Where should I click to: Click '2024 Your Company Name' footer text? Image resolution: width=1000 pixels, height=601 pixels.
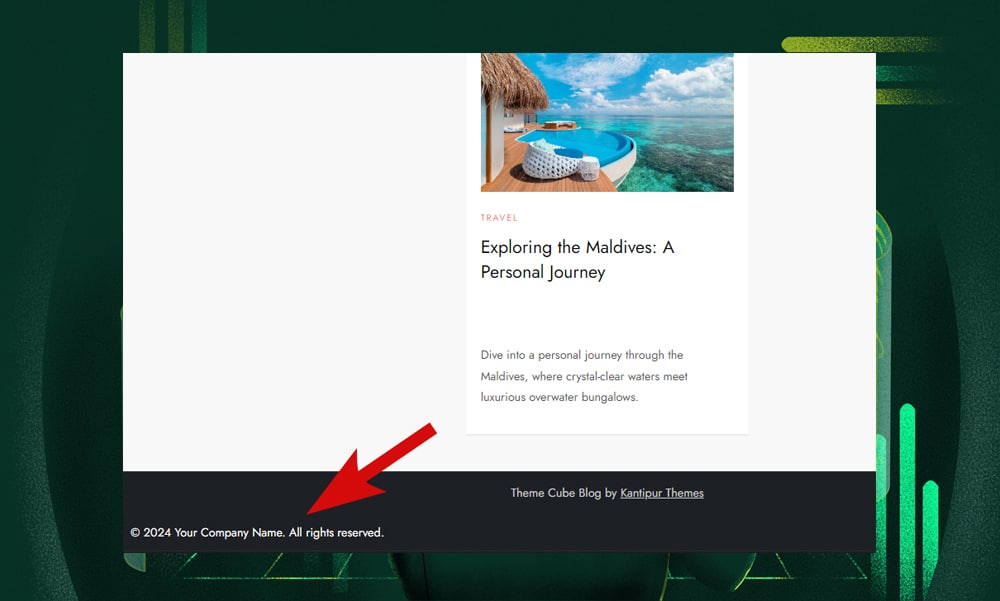pos(214,533)
